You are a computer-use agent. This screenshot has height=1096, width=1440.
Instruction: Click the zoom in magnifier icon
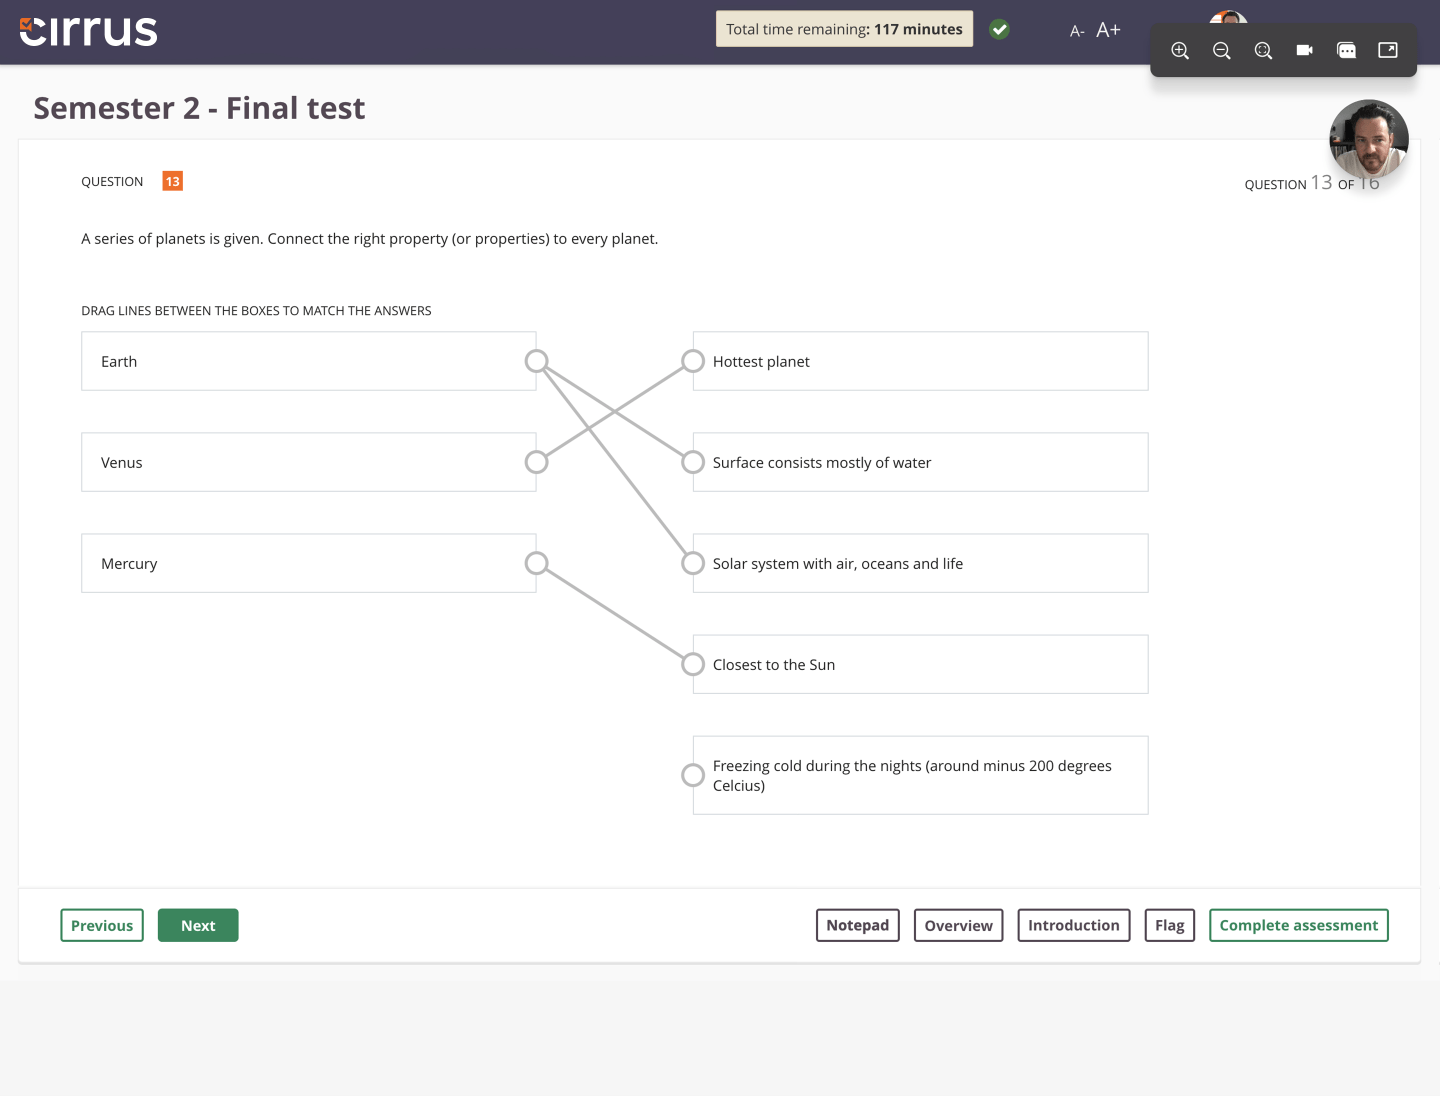pyautogui.click(x=1180, y=49)
